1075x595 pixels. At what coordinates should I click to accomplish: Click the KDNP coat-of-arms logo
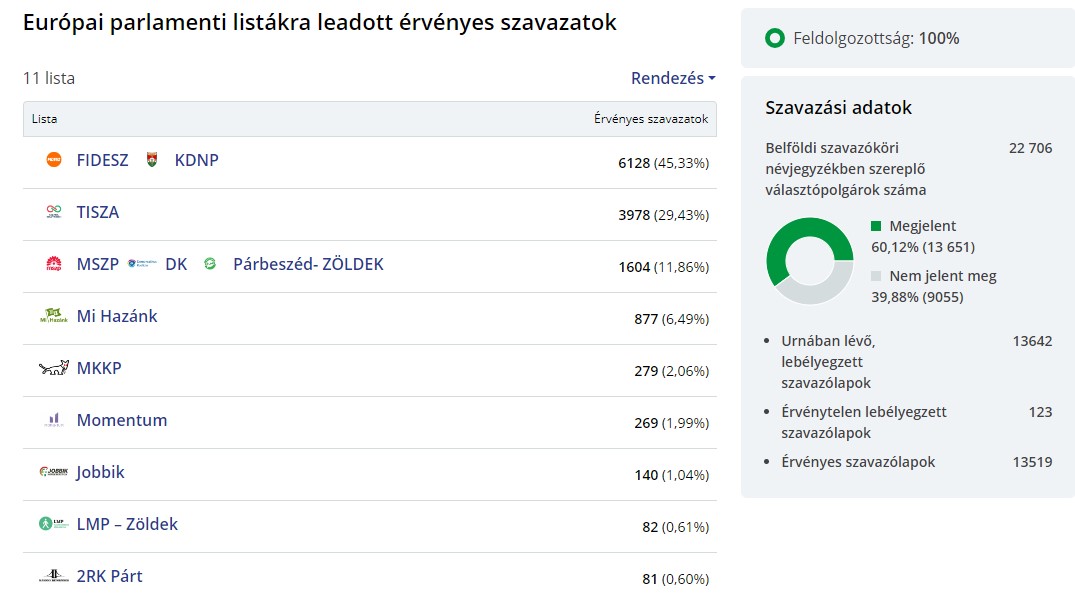coord(152,160)
